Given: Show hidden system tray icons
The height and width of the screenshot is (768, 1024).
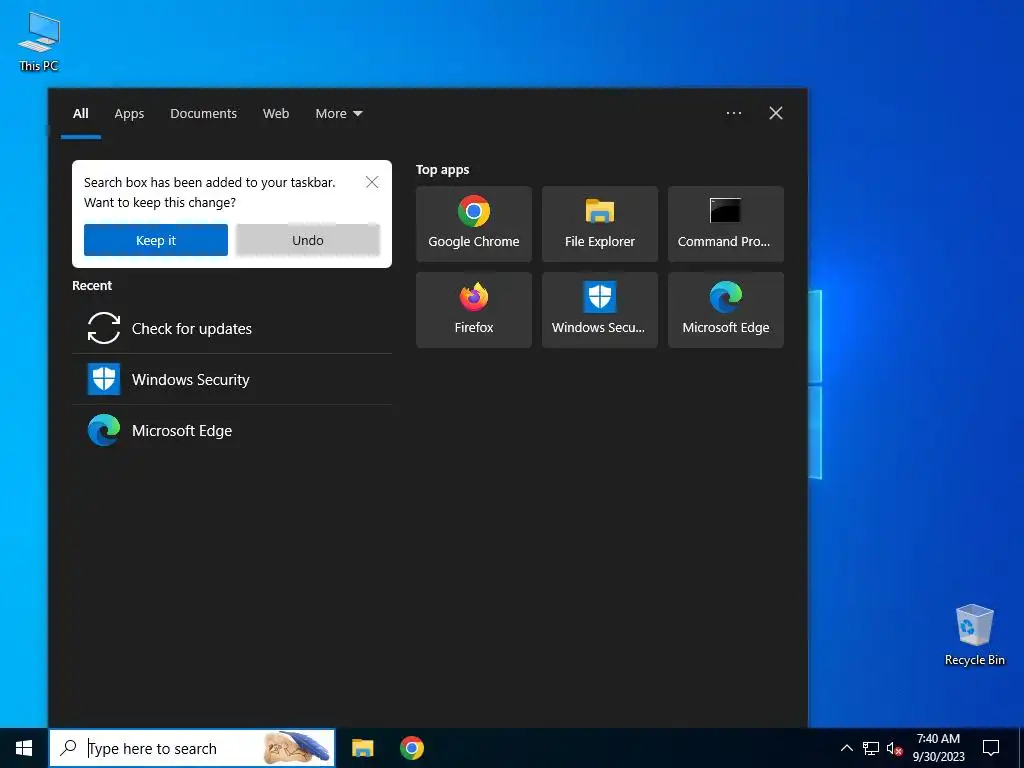Looking at the screenshot, I should pos(846,748).
